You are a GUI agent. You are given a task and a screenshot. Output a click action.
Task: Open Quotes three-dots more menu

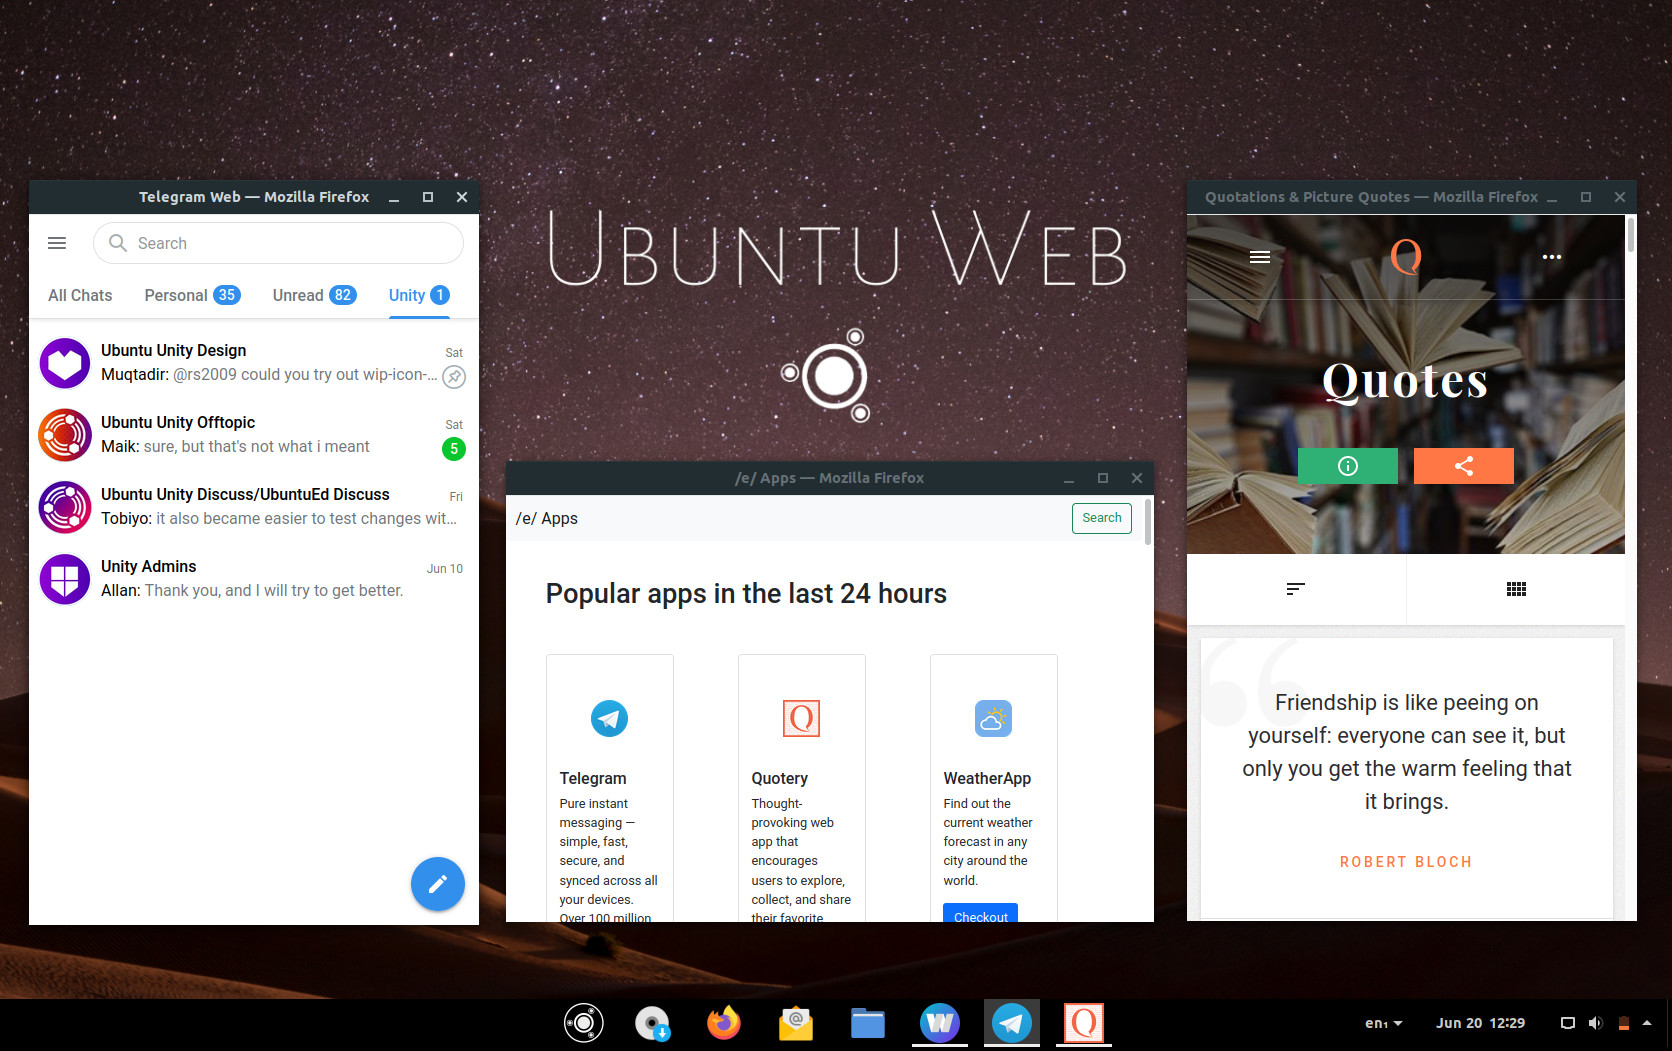click(1552, 257)
